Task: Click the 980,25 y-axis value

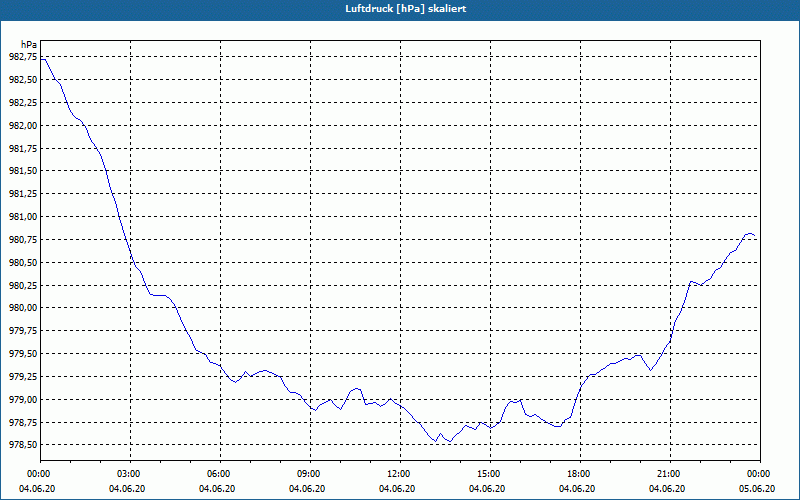Action: pyautogui.click(x=23, y=286)
